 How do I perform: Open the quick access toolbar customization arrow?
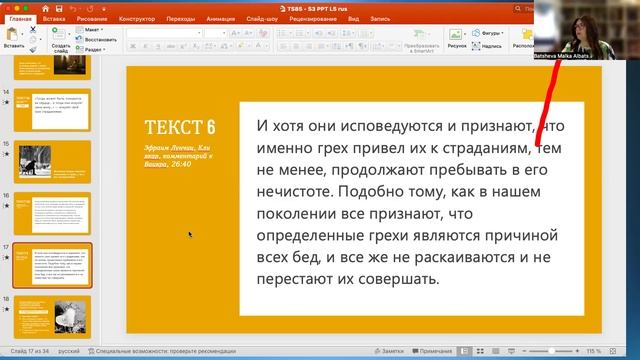click(x=104, y=9)
